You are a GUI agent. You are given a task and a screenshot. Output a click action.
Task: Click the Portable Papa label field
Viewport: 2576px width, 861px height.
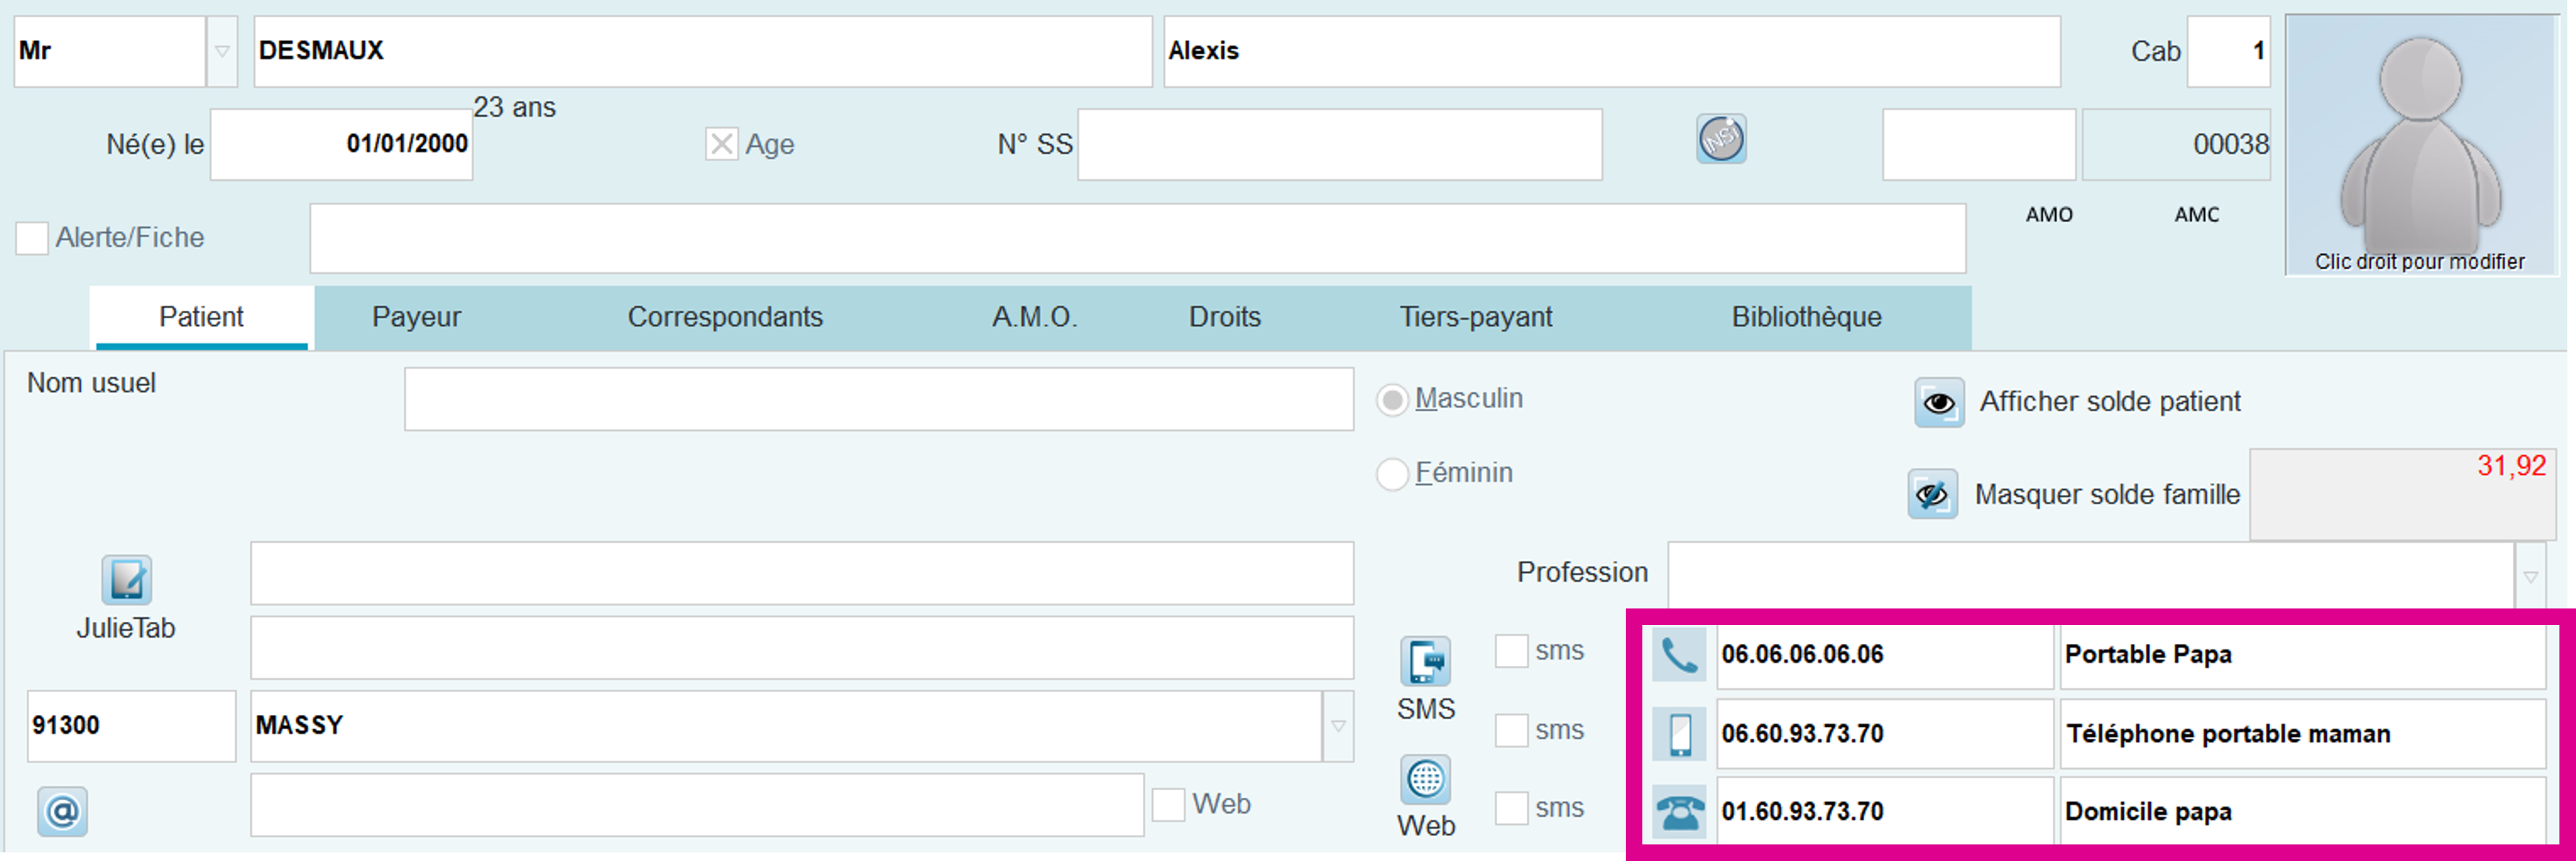click(2303, 655)
